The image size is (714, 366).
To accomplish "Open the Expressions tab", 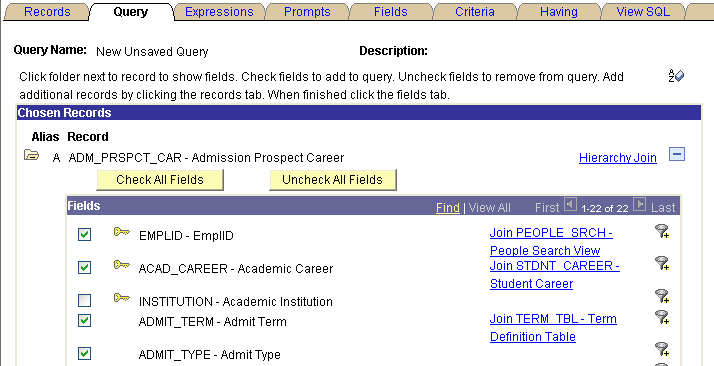I will coord(219,11).
